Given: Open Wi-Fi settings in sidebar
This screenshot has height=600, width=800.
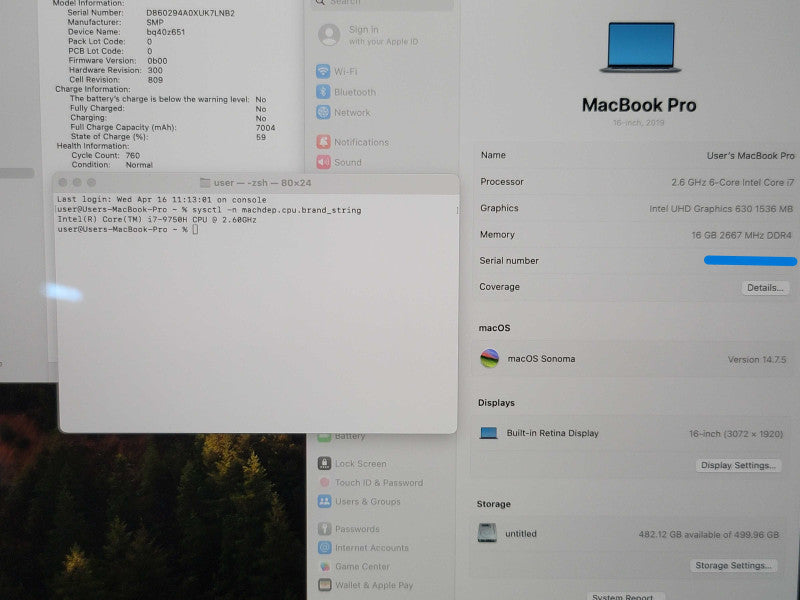Looking at the screenshot, I should (337, 71).
